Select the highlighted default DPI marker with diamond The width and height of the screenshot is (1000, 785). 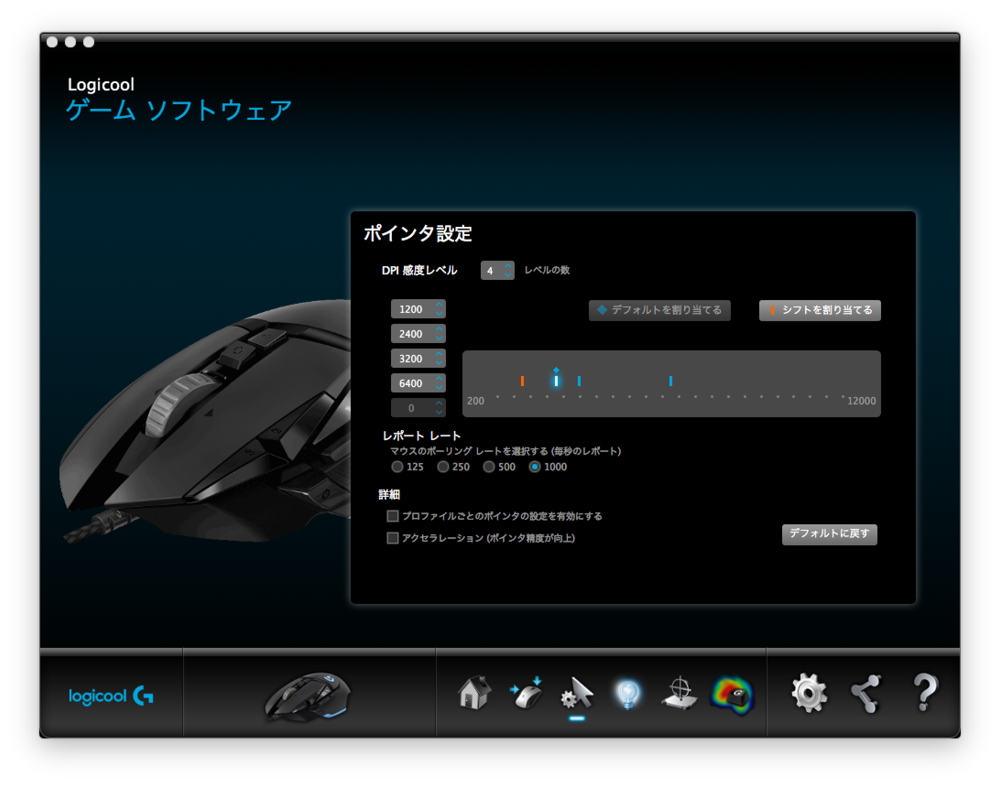click(x=556, y=379)
